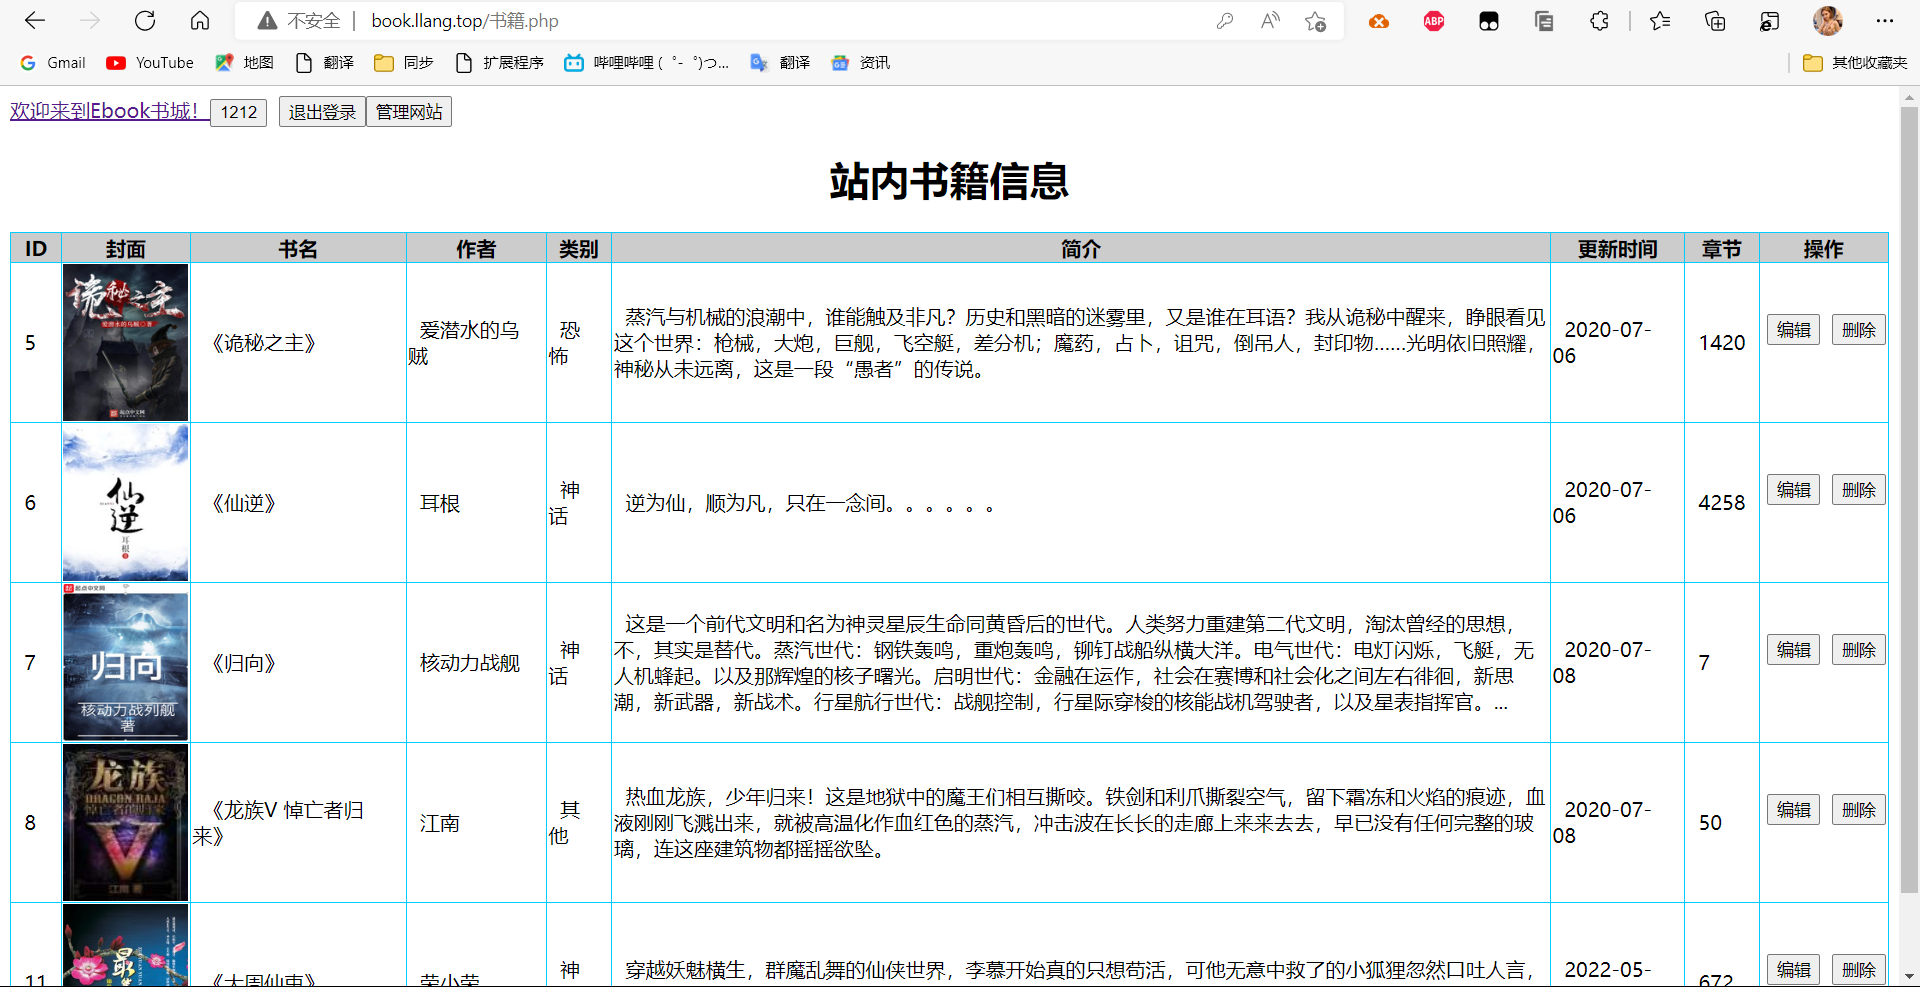Open the 翻译 bookmark with page icon
This screenshot has width=1920, height=987.
click(324, 63)
